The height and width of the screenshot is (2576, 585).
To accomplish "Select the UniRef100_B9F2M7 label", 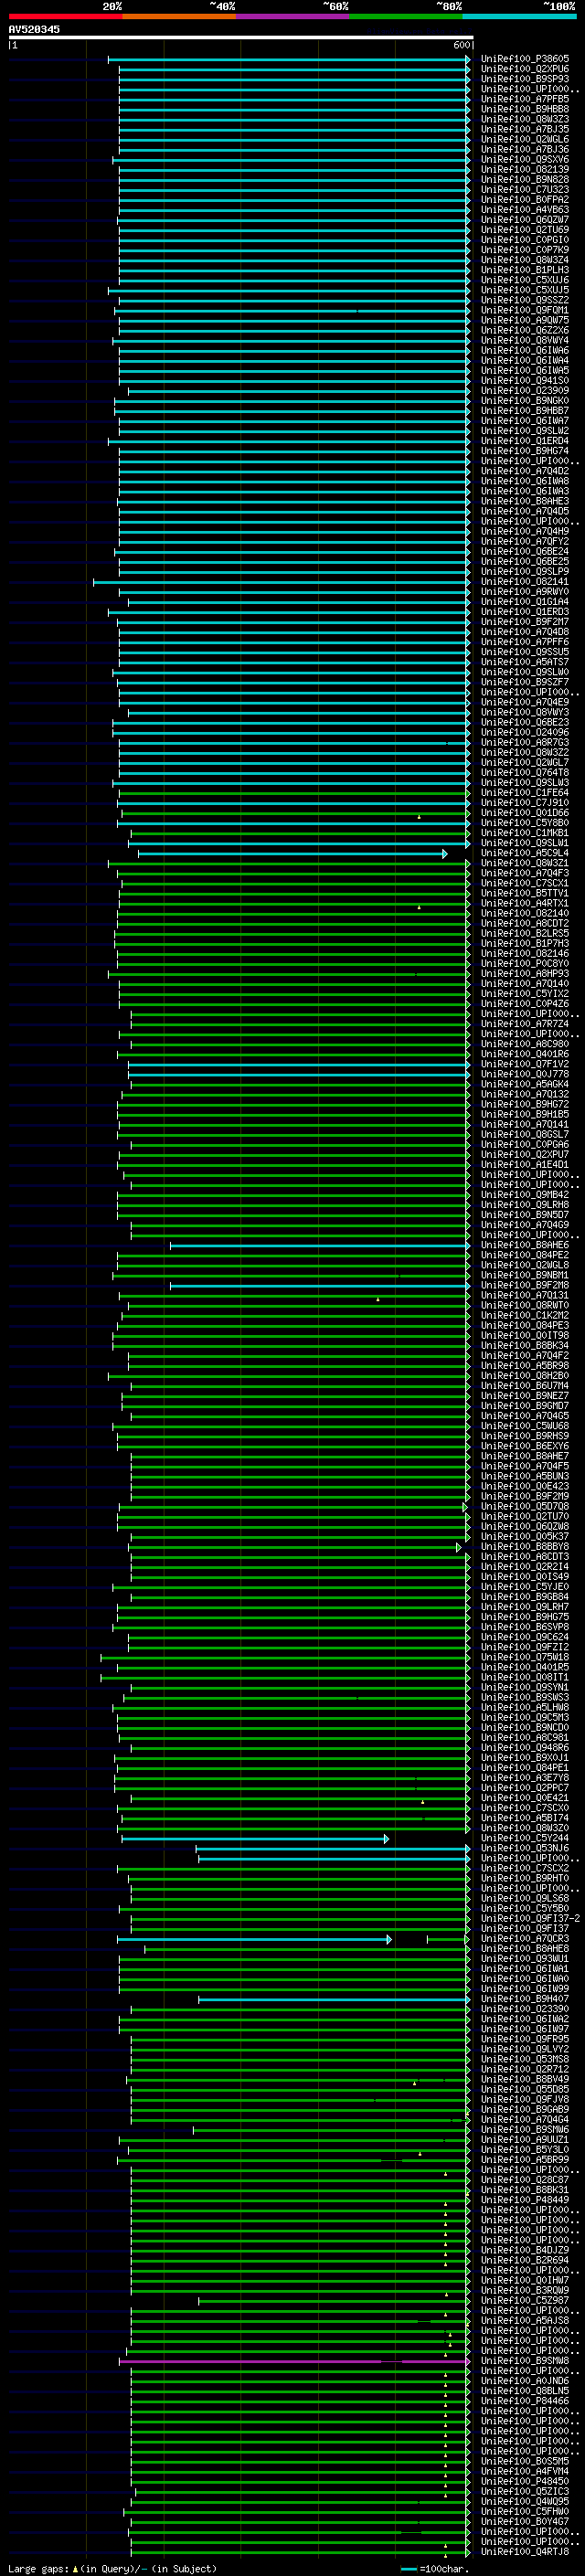I will tap(525, 622).
